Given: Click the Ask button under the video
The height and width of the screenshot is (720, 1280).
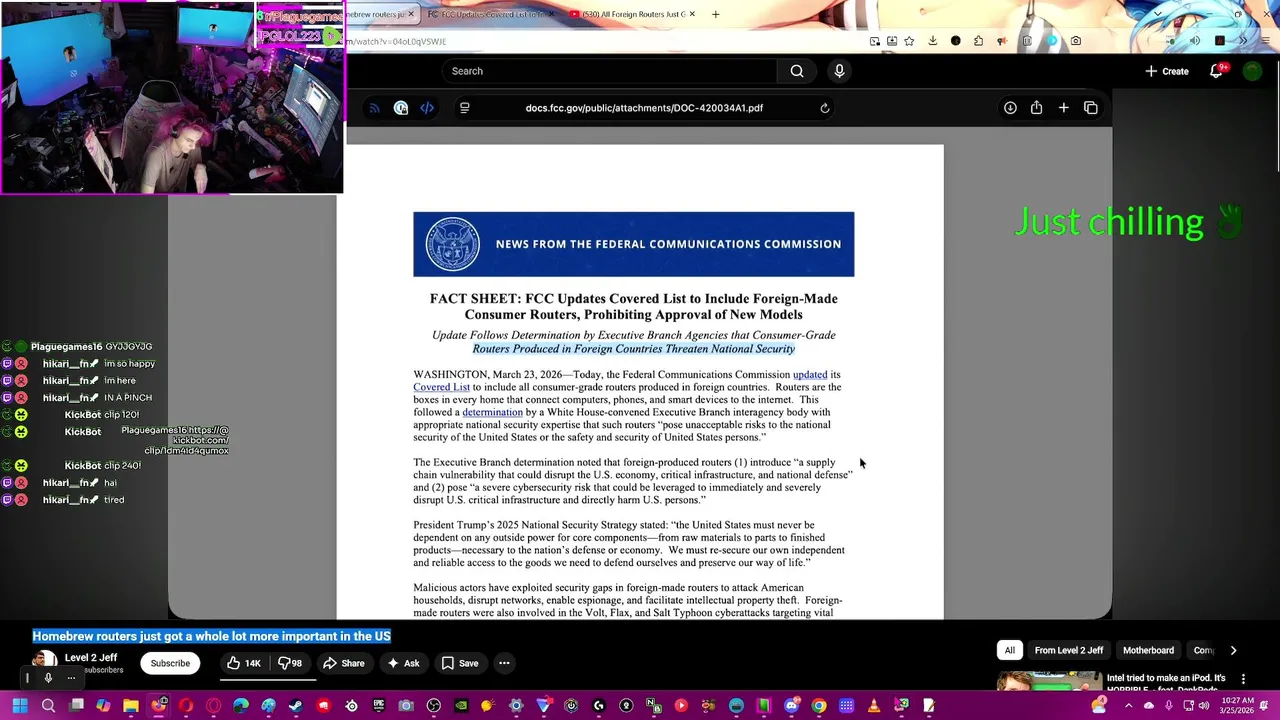Looking at the screenshot, I should [x=404, y=663].
